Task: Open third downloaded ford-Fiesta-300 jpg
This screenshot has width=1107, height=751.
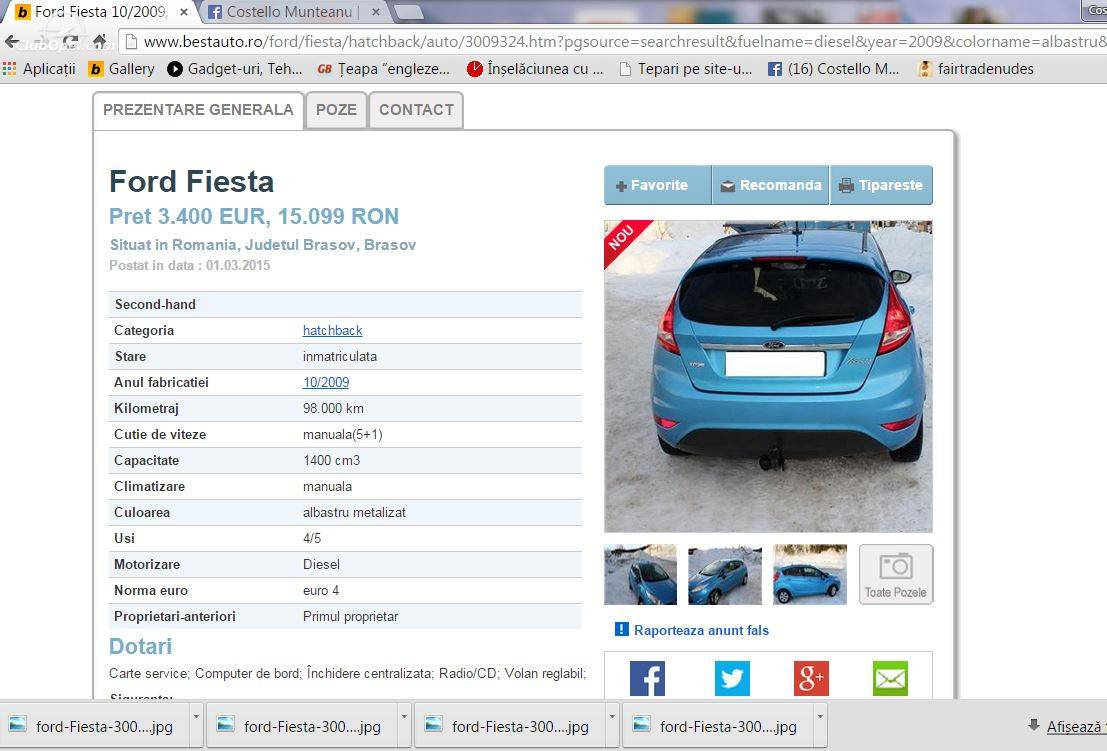Action: [x=509, y=726]
